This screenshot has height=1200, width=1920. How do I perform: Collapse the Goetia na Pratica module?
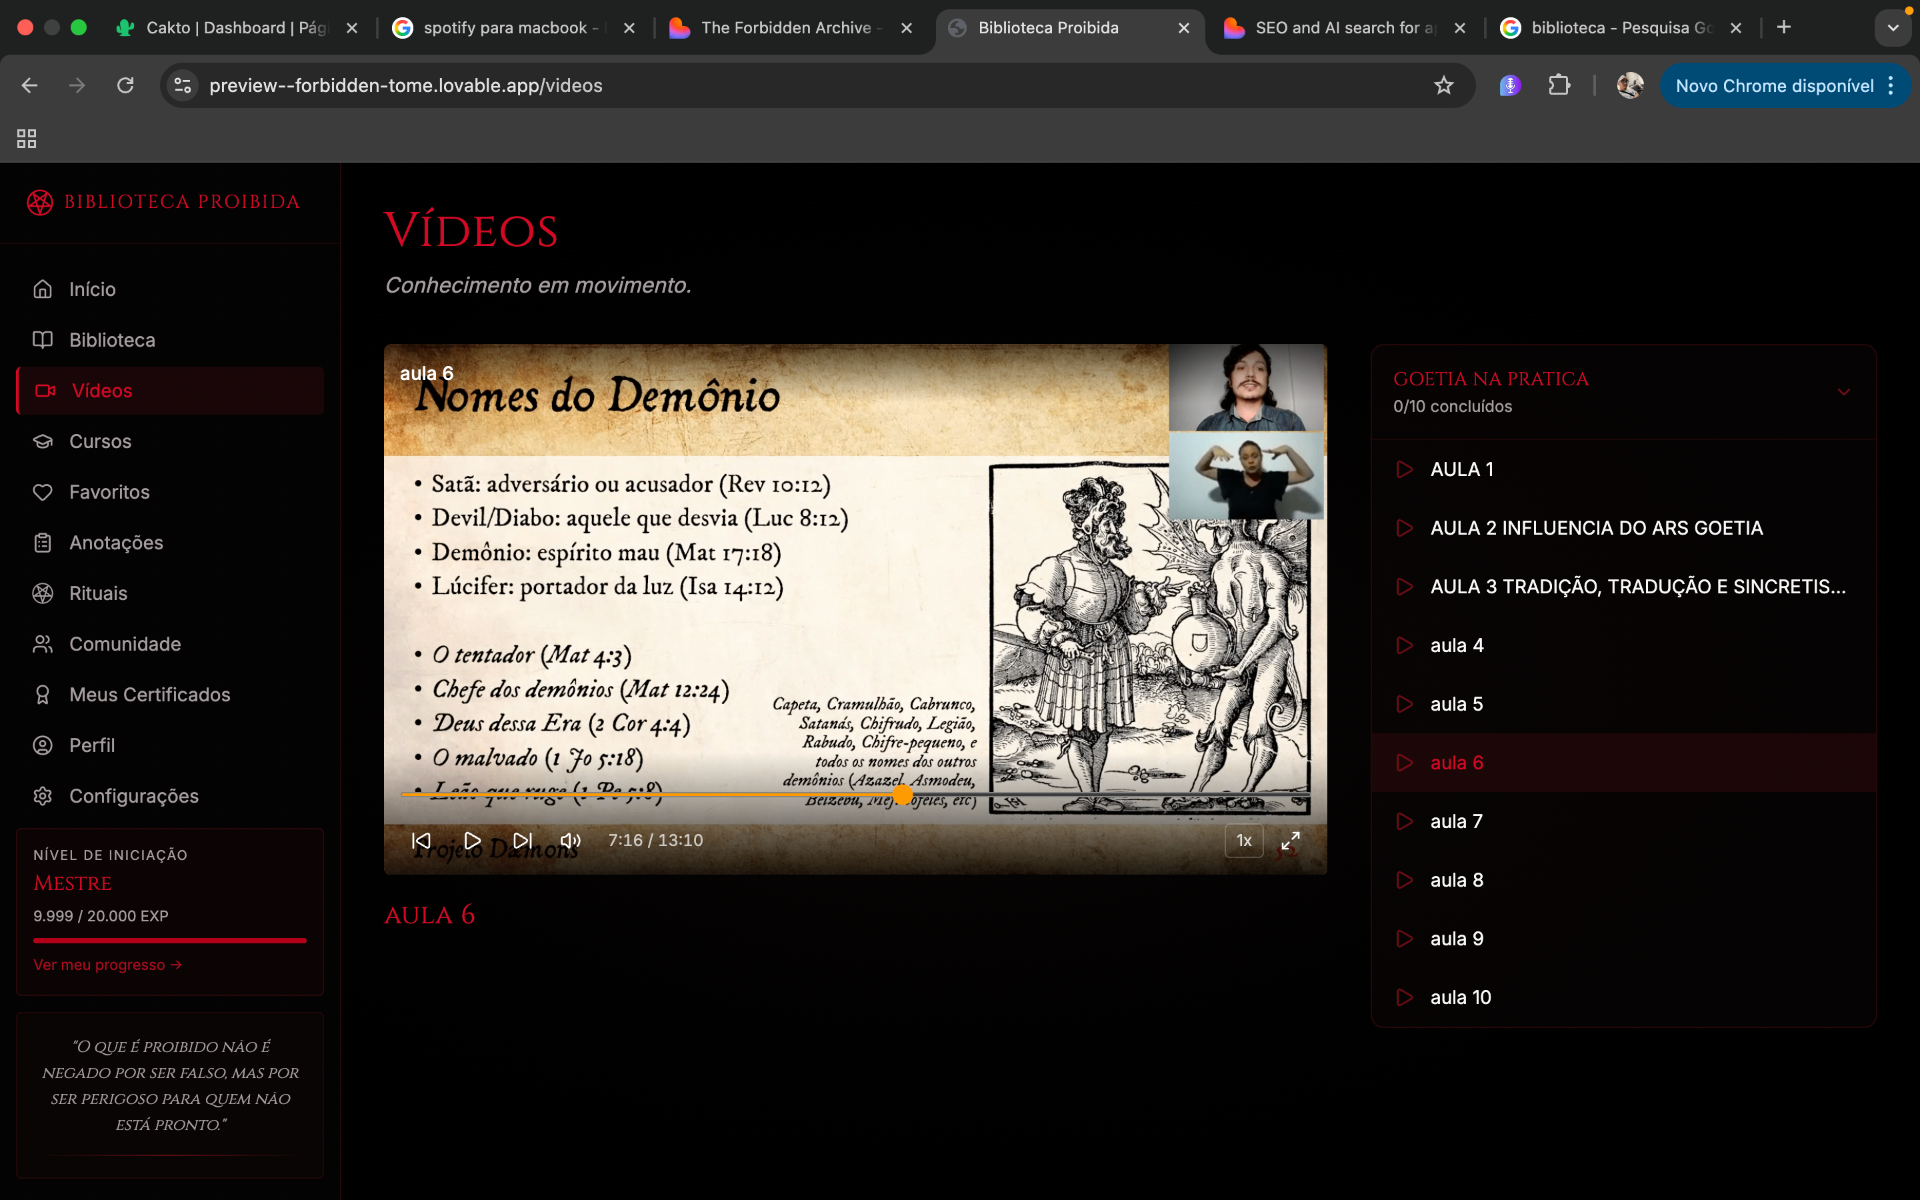1844,392
